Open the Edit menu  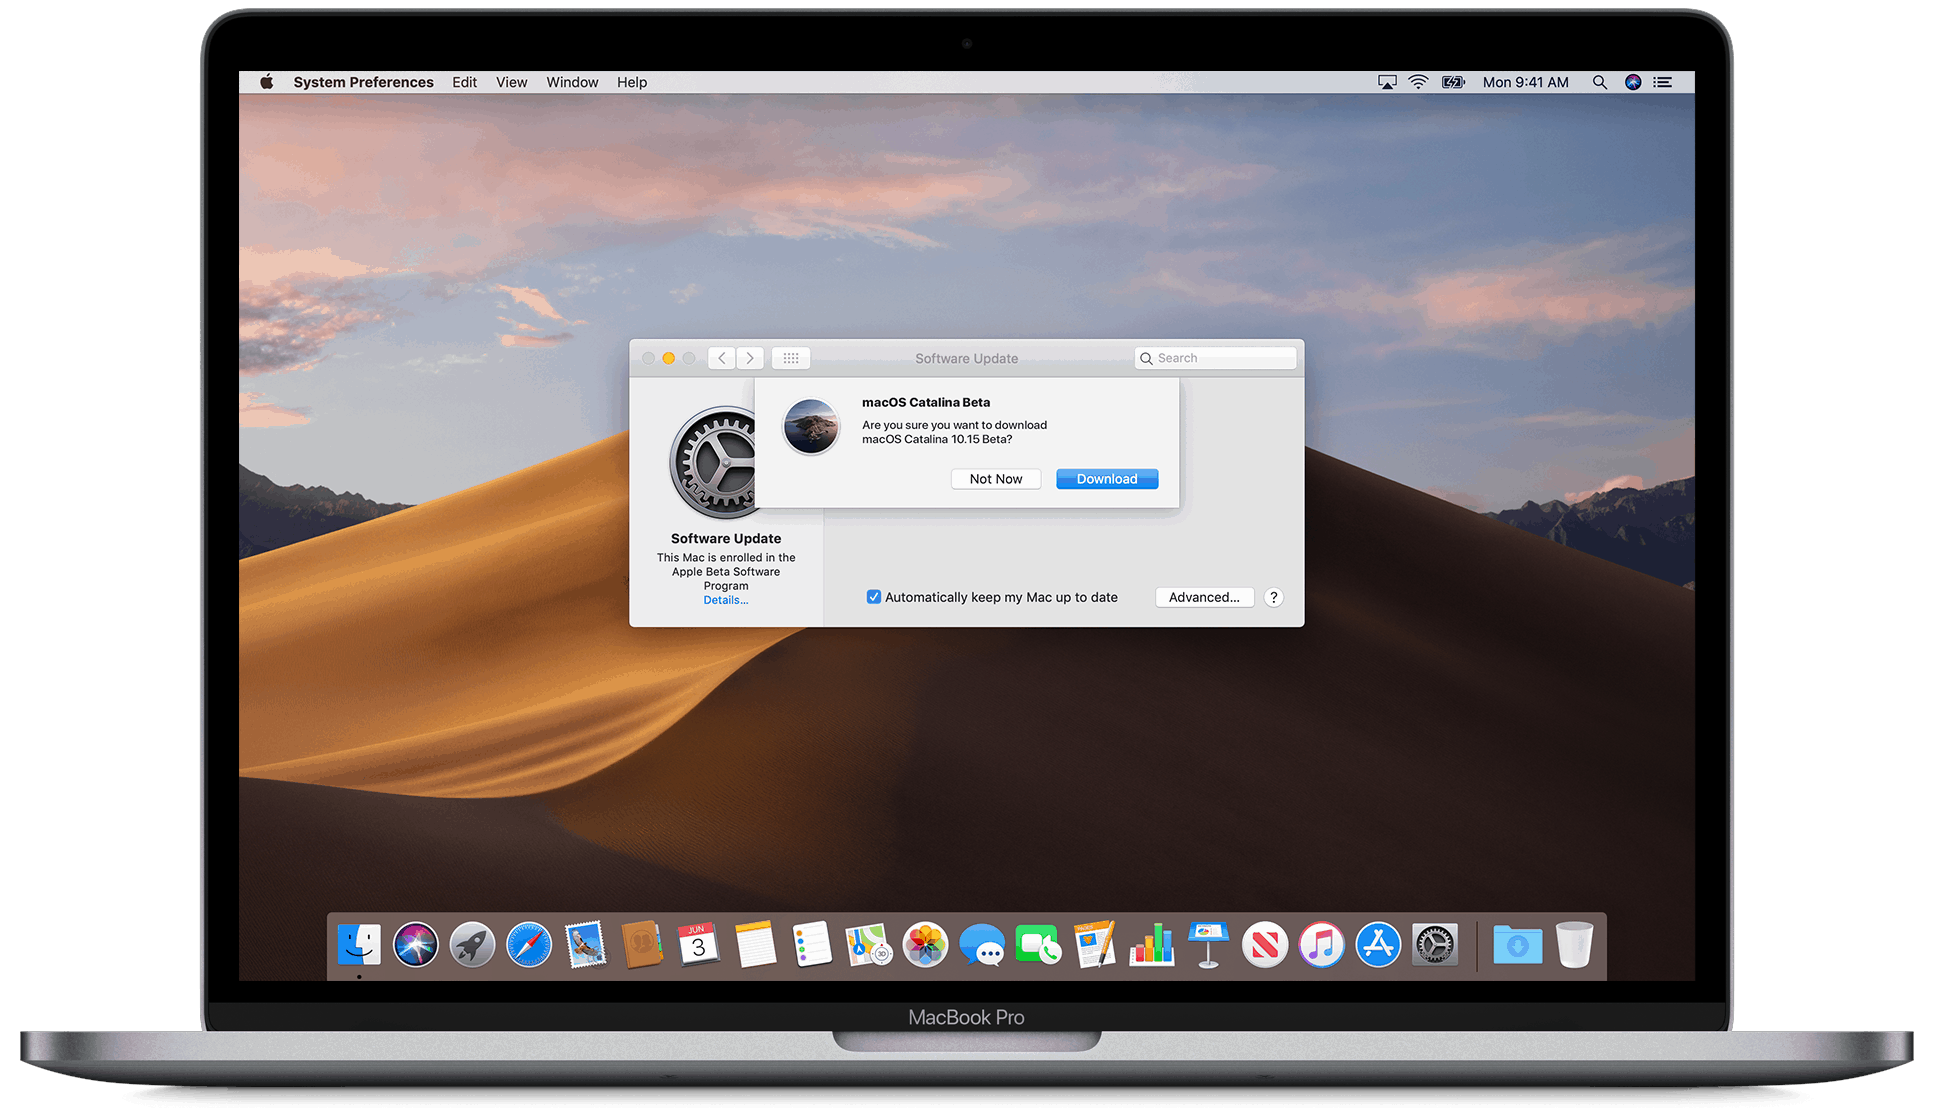coord(464,82)
